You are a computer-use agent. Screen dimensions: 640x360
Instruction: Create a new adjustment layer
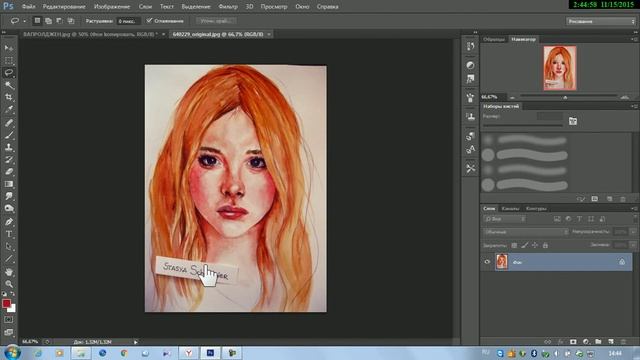(586, 342)
